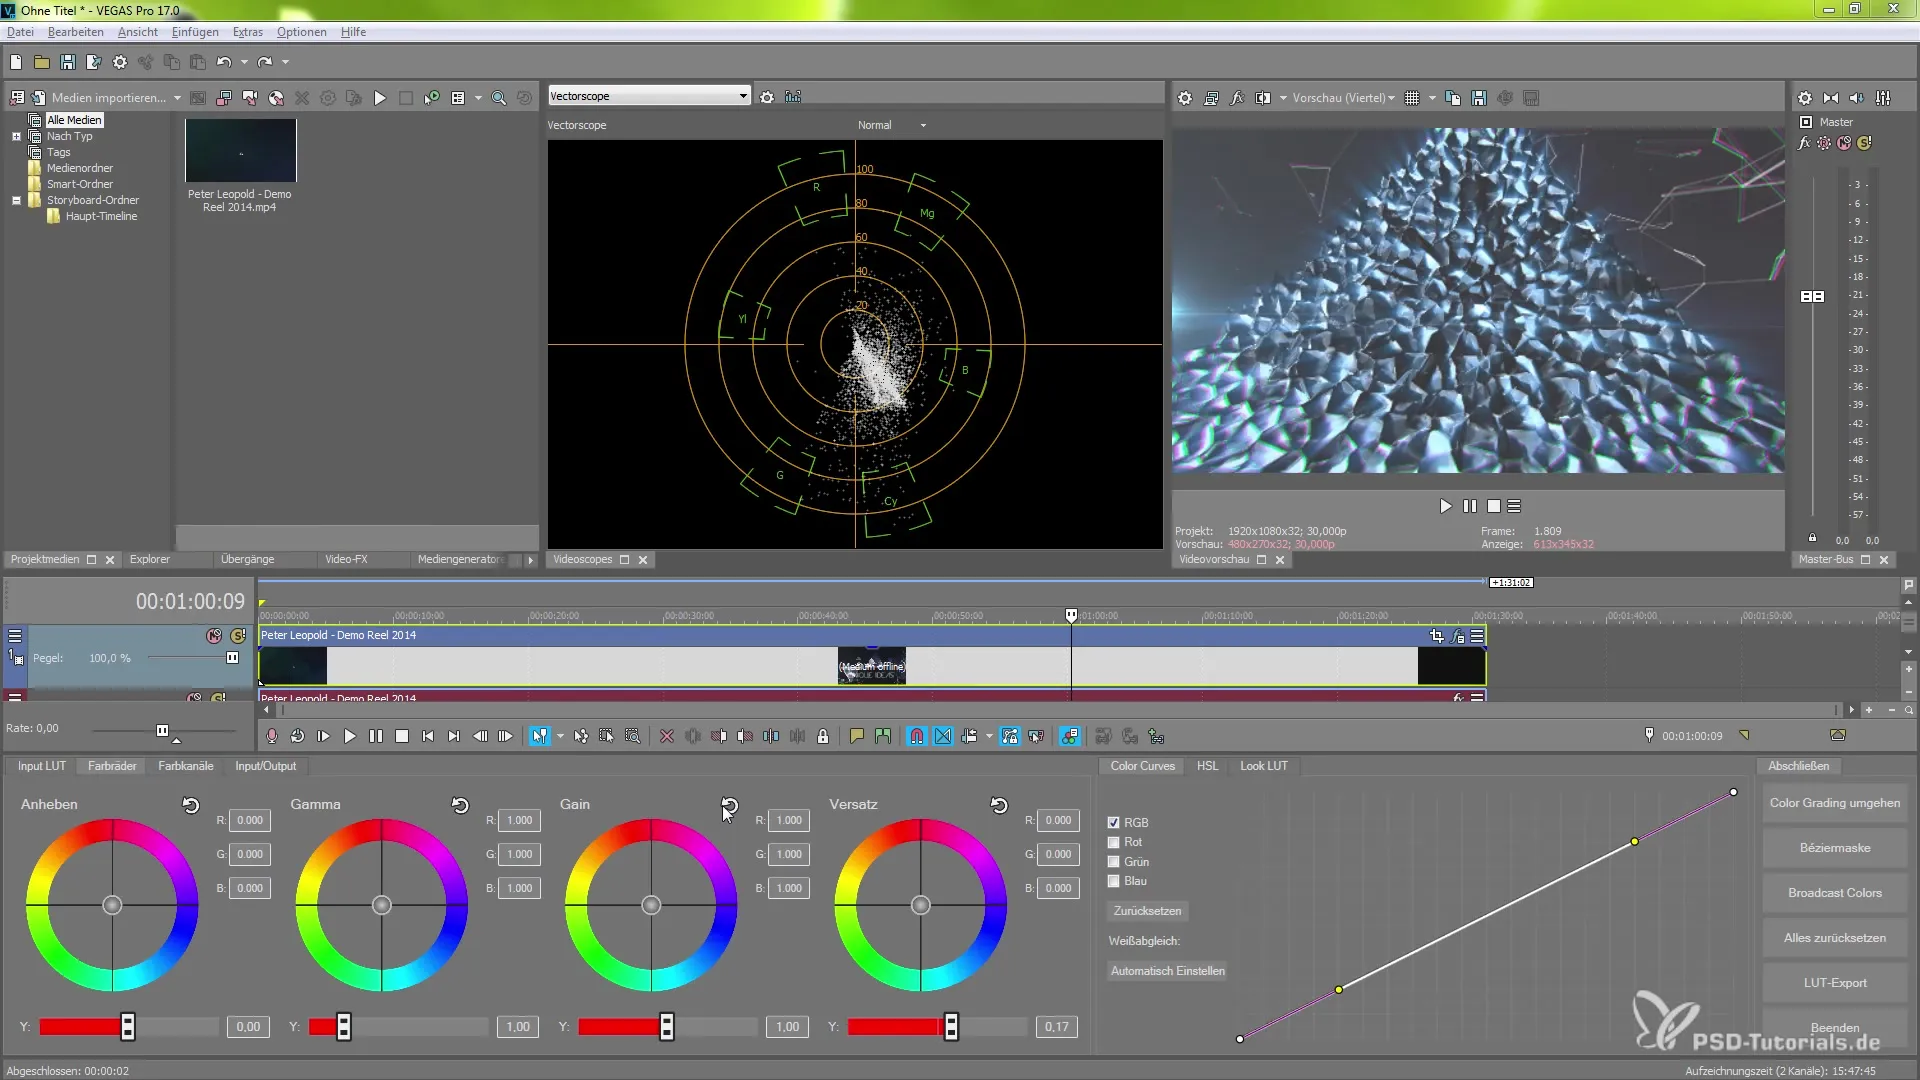The width and height of the screenshot is (1920, 1080).
Task: Stop timeline playback
Action: [402, 736]
